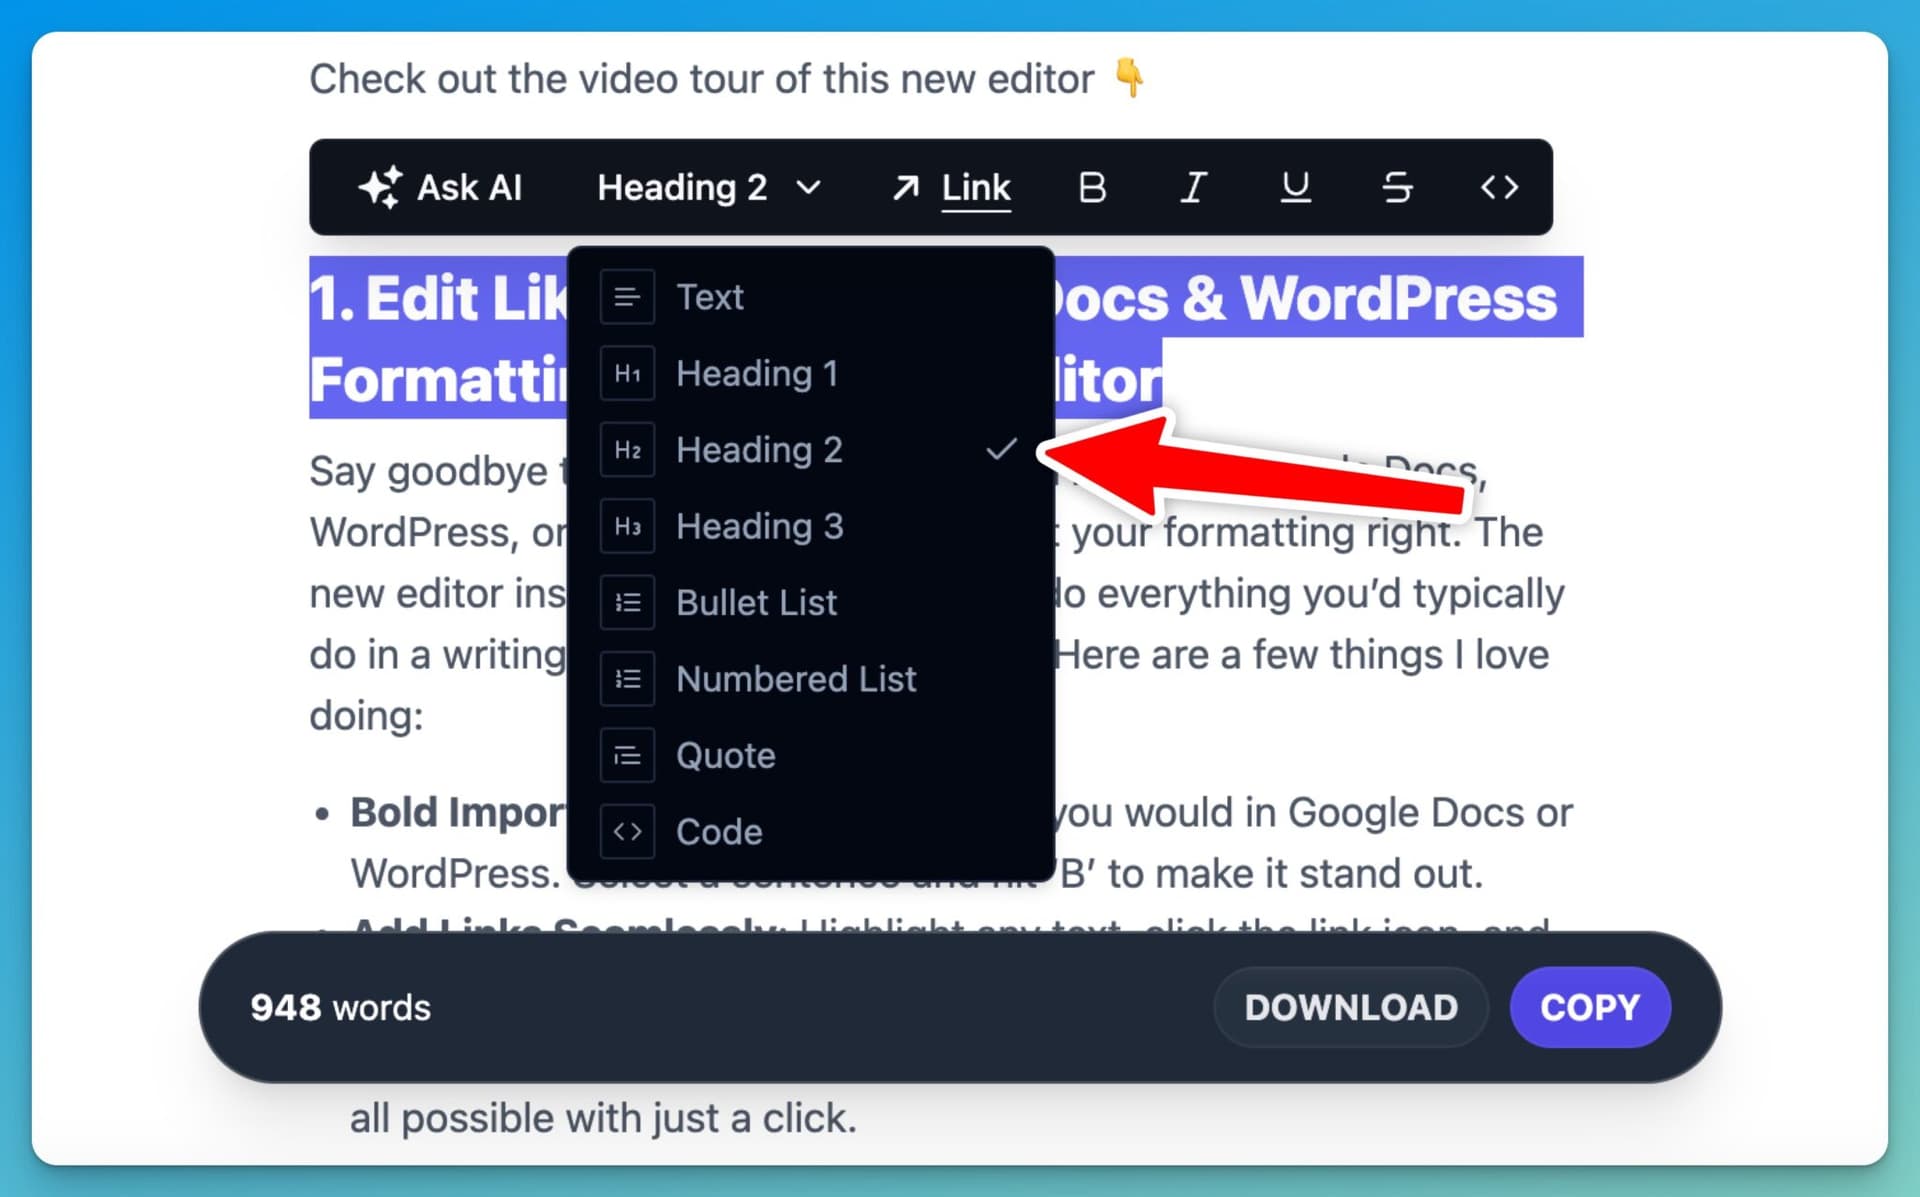The height and width of the screenshot is (1197, 1920).
Task: Convert the selection to Code block
Action: click(x=720, y=831)
